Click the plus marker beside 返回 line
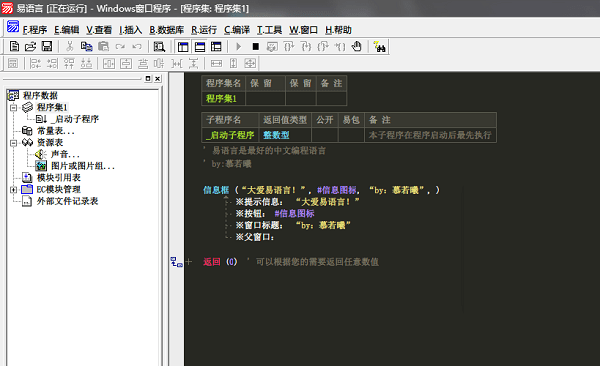The height and width of the screenshot is (366, 600). tap(189, 262)
